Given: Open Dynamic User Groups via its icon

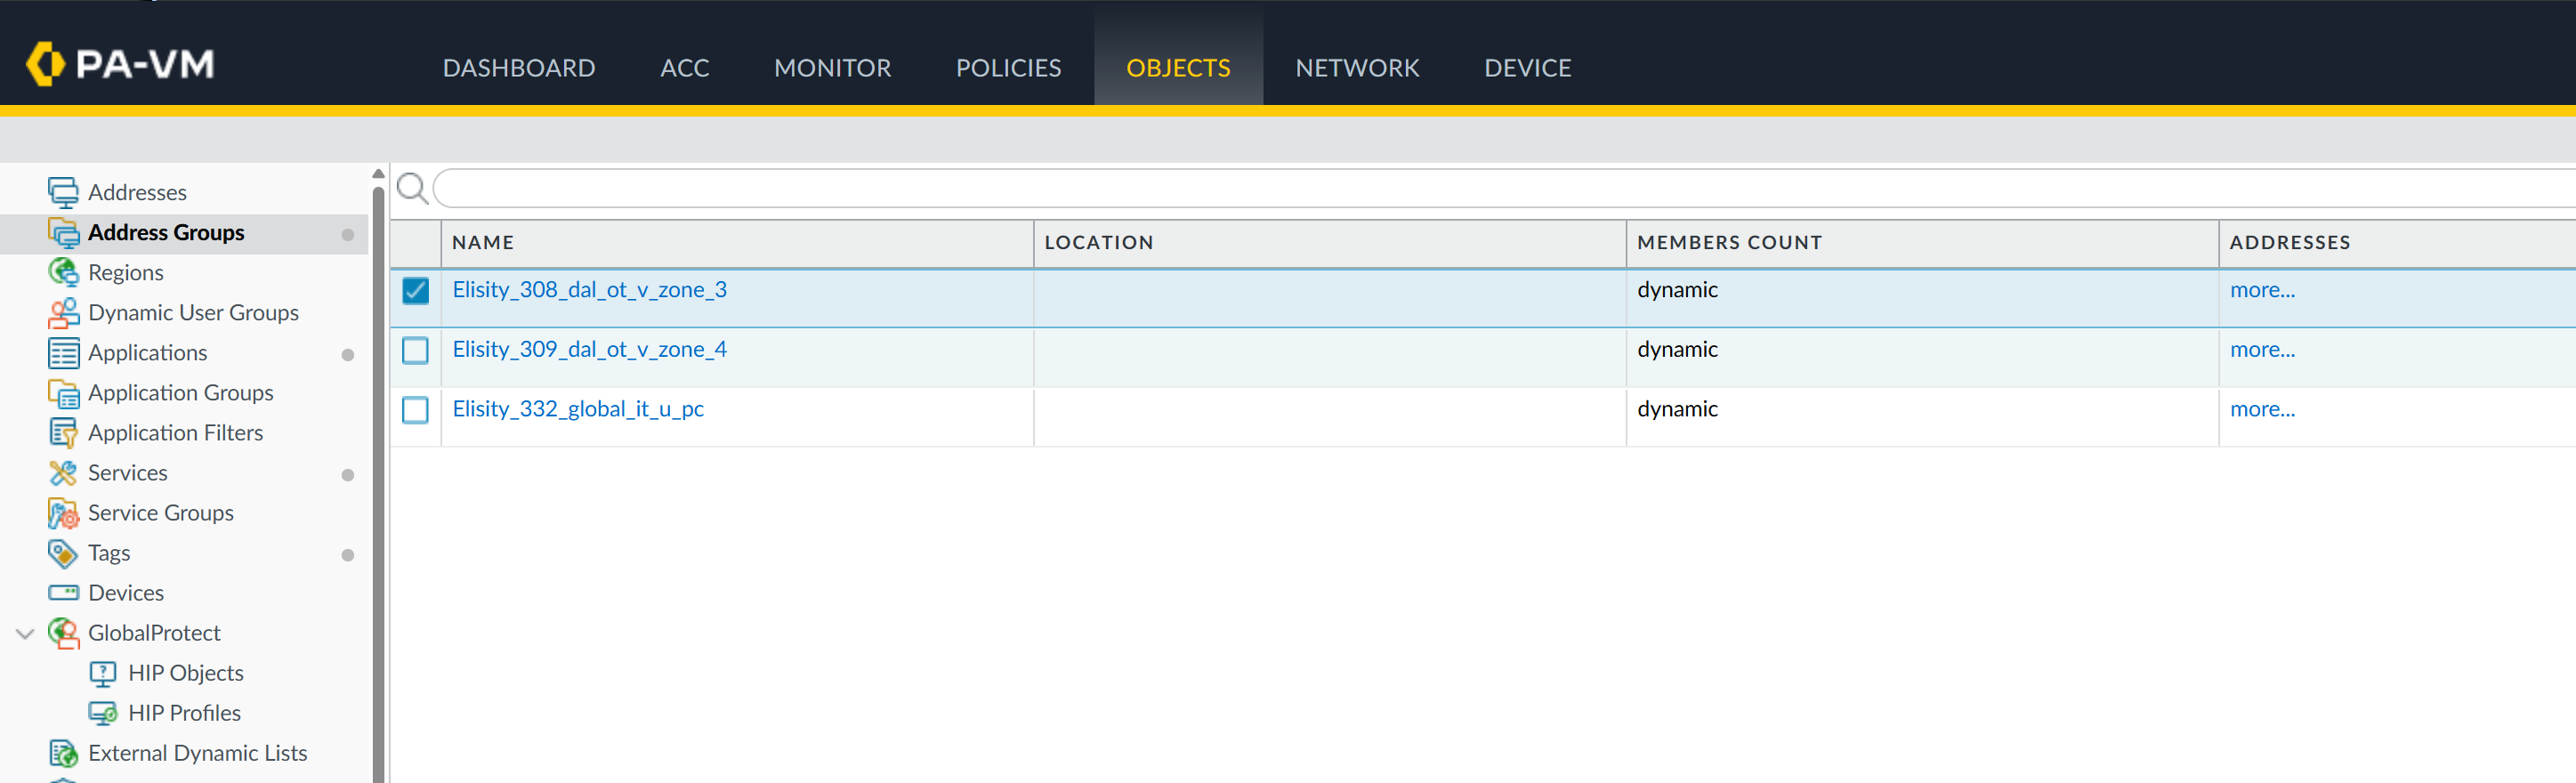Looking at the screenshot, I should click(63, 313).
